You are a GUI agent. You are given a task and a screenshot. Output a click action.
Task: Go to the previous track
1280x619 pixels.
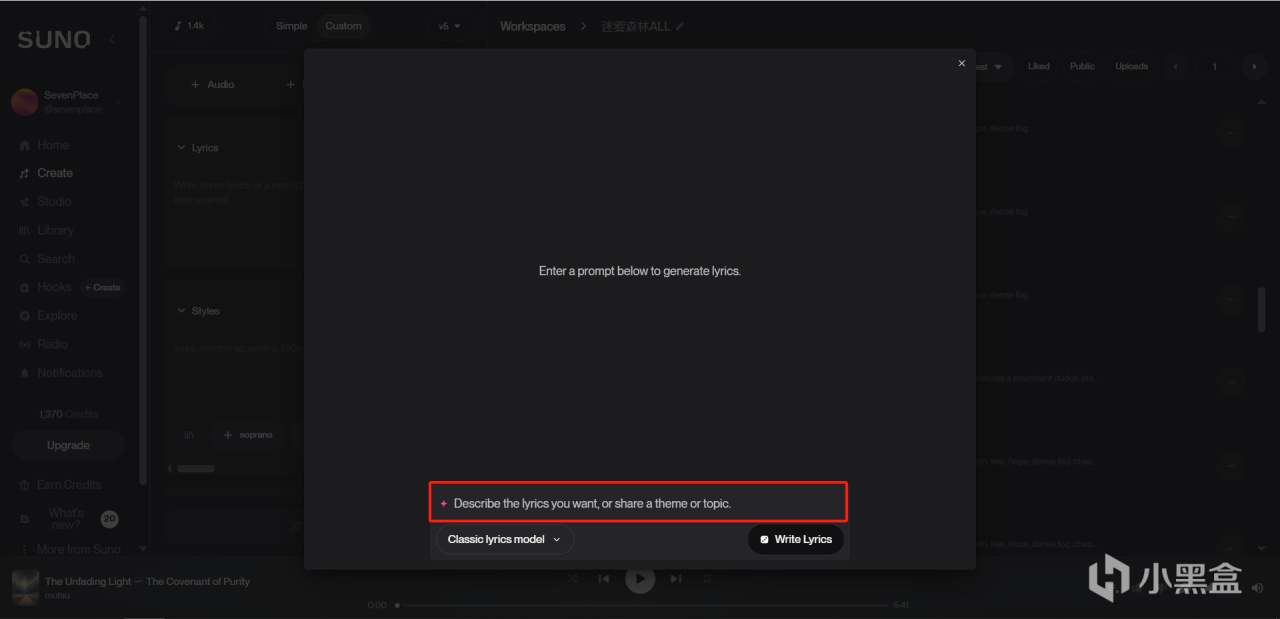point(604,578)
